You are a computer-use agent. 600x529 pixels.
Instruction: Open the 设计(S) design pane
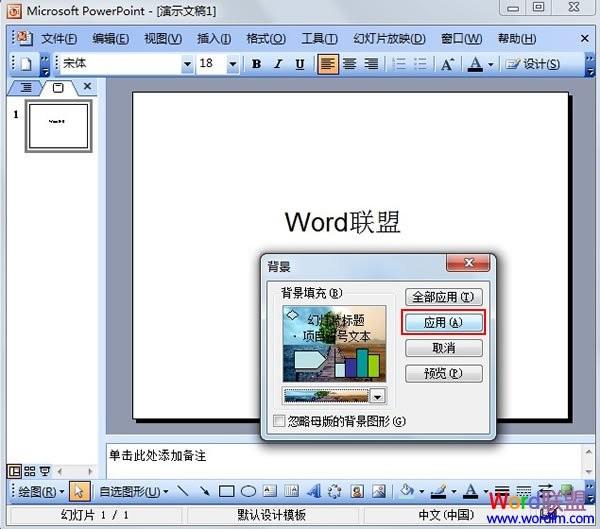tap(533, 64)
